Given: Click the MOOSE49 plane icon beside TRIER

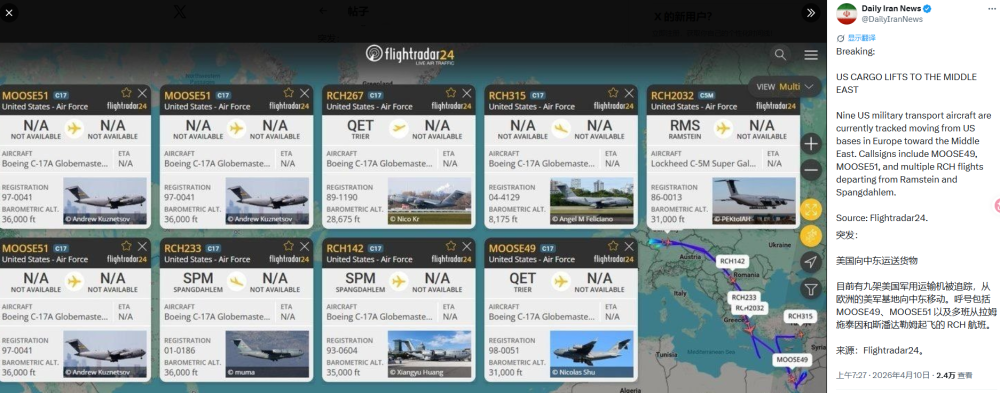Looking at the screenshot, I should coord(561,282).
